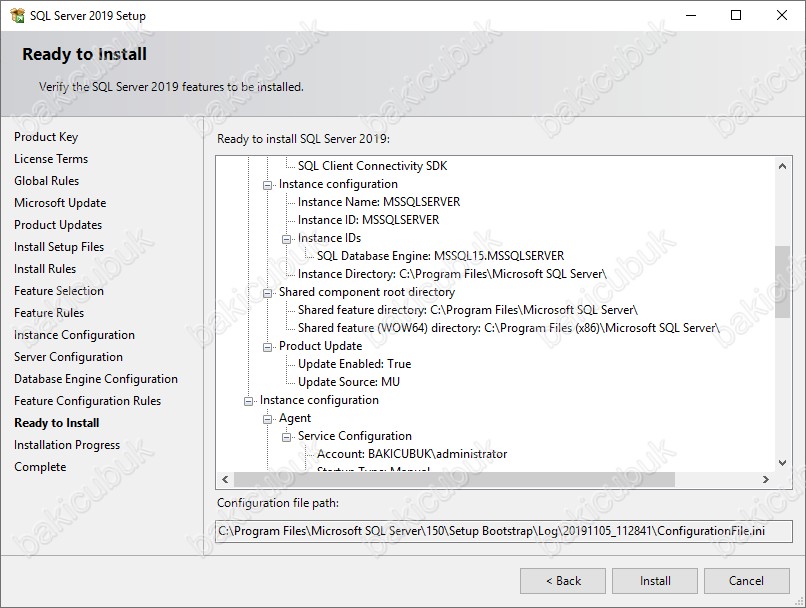806x608 pixels.
Task: Minimize the SQL Server 2019 Setup window
Action: [x=691, y=15]
